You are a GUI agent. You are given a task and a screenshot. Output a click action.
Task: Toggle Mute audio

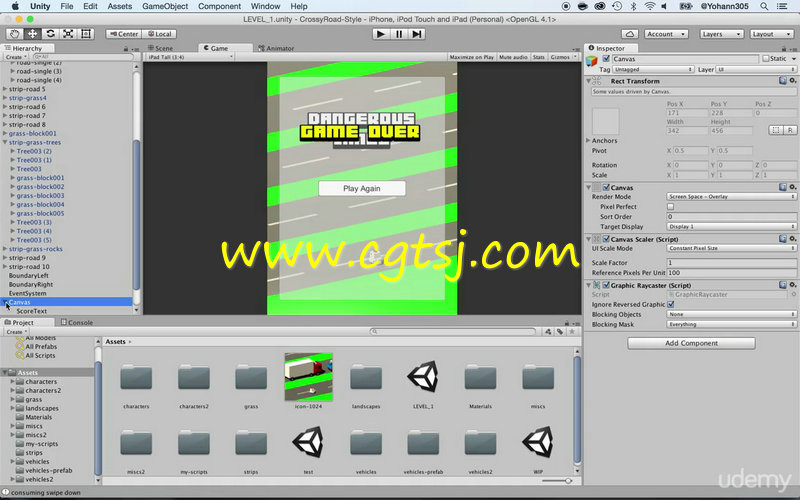pyautogui.click(x=513, y=57)
